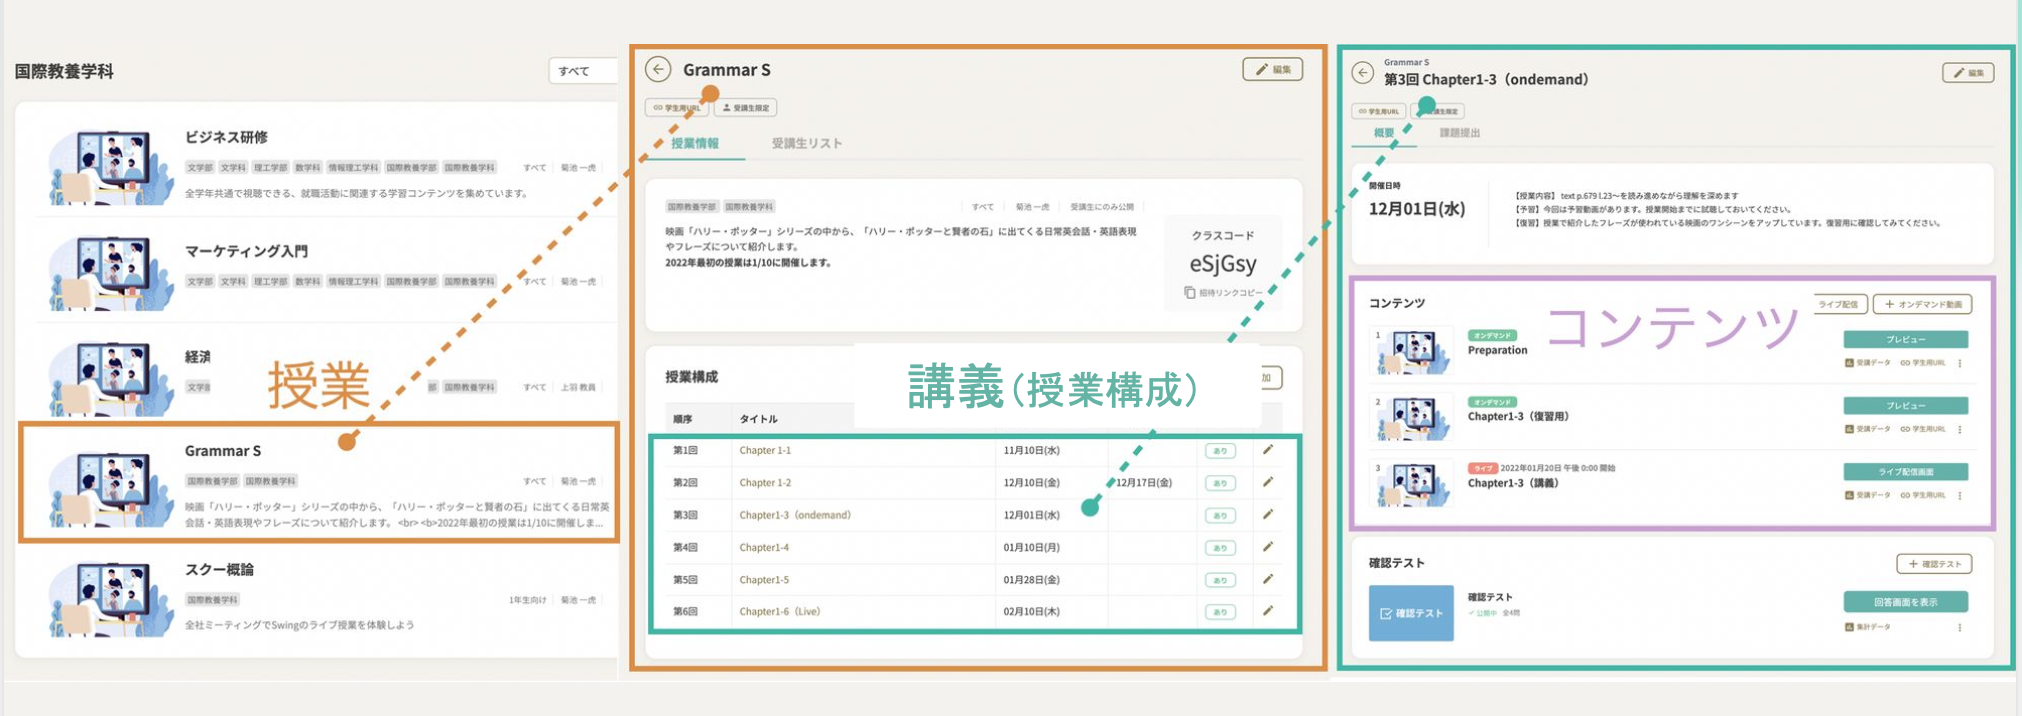Click back arrow next to 第3回 Chapter1-3 heading
Viewport: 2022px width, 716px height.
click(x=1362, y=73)
